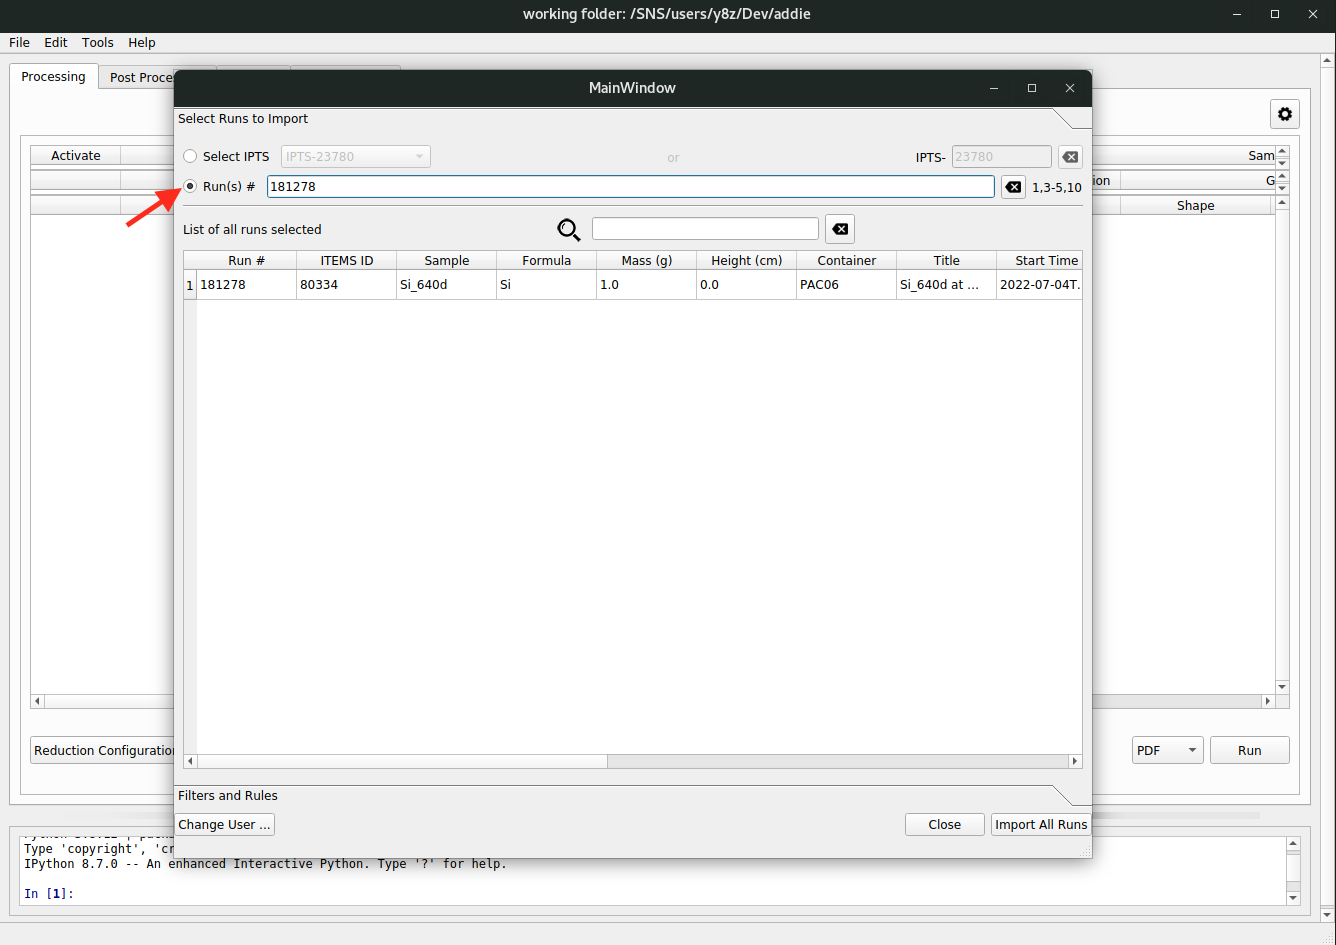
Task: Click the magnifying glass search icon
Action: tap(569, 230)
